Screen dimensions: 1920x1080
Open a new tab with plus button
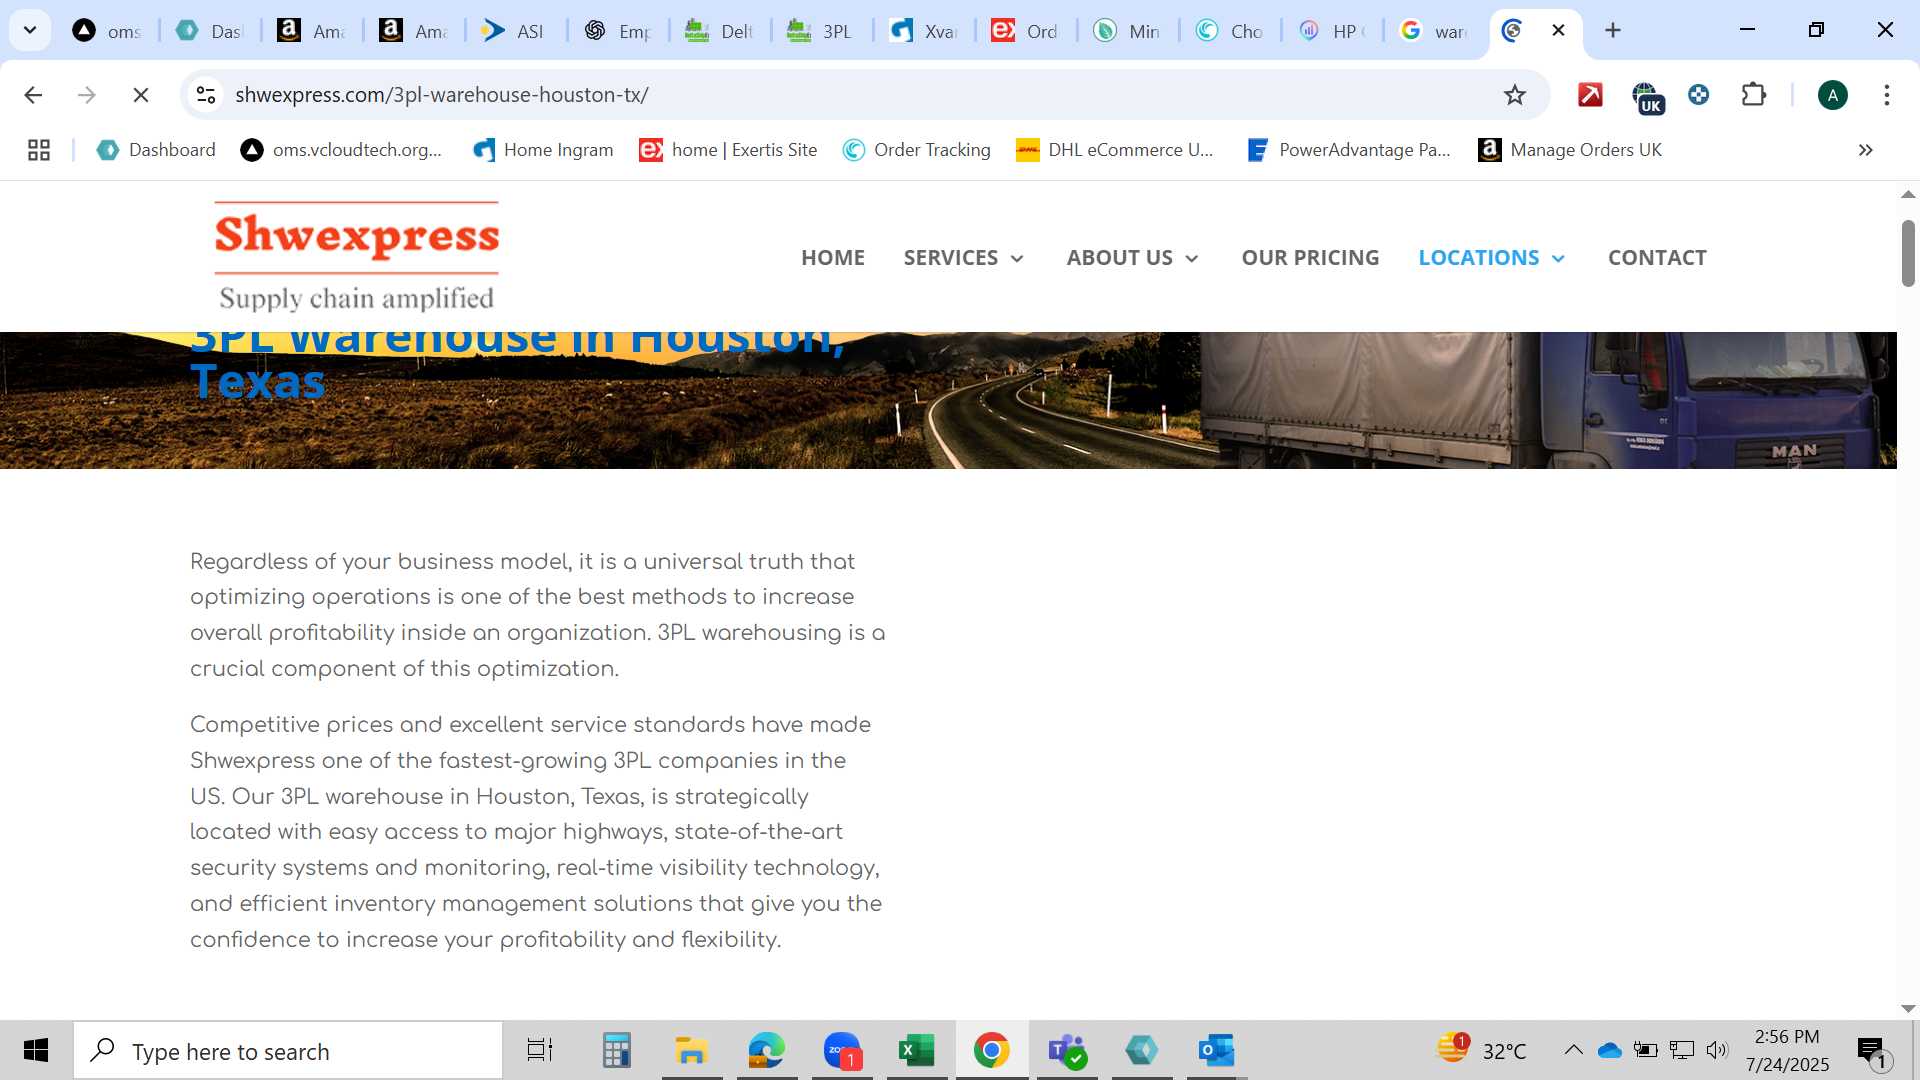point(1613,30)
